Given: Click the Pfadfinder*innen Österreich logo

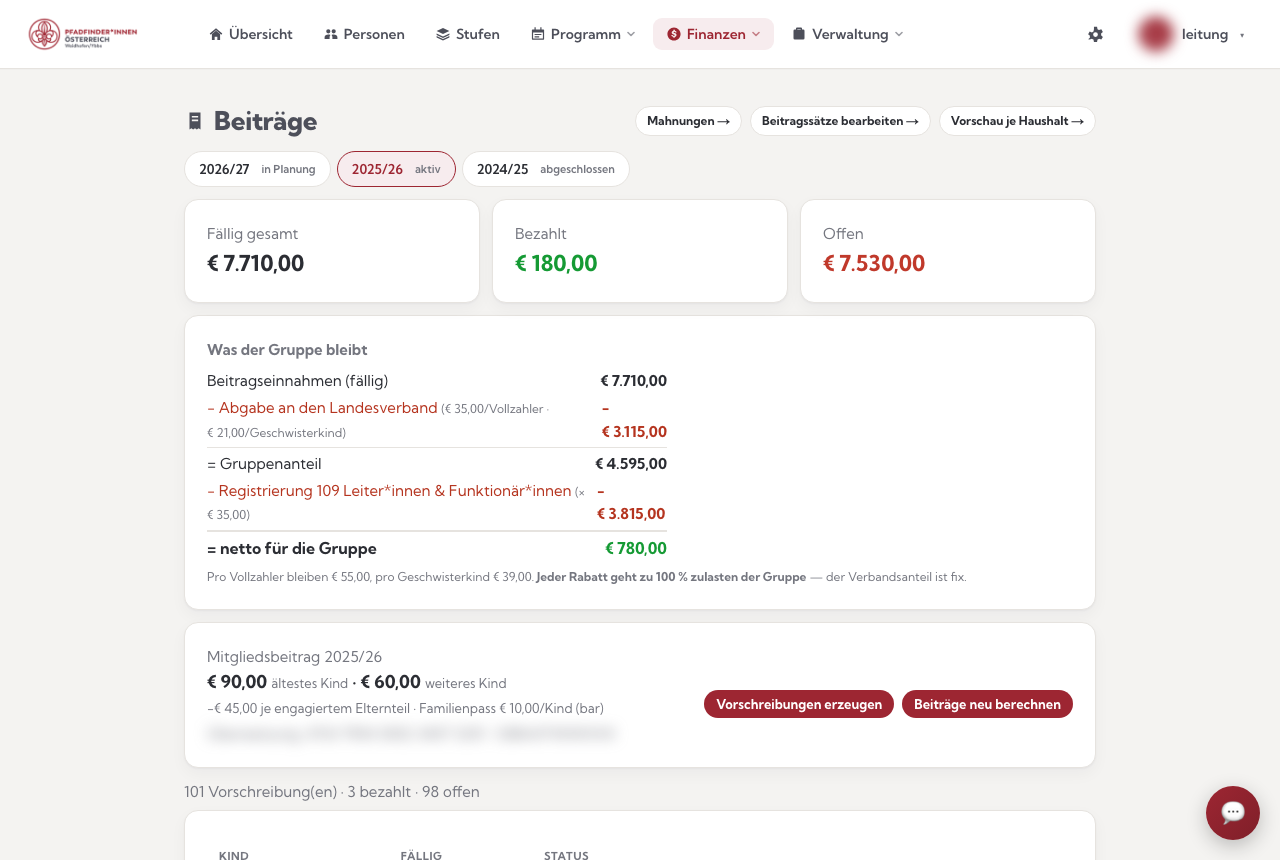Looking at the screenshot, I should (83, 34).
